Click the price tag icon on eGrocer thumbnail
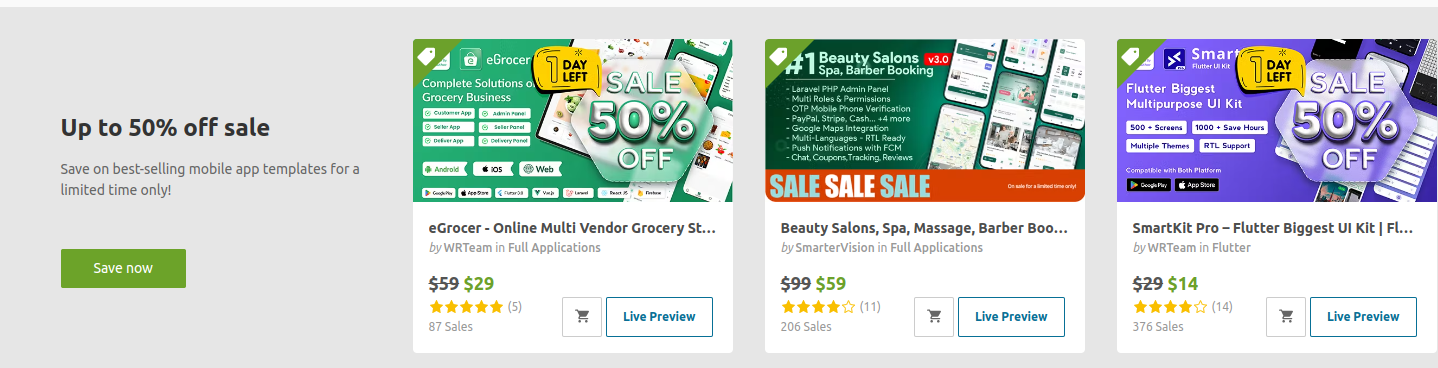 [x=429, y=56]
